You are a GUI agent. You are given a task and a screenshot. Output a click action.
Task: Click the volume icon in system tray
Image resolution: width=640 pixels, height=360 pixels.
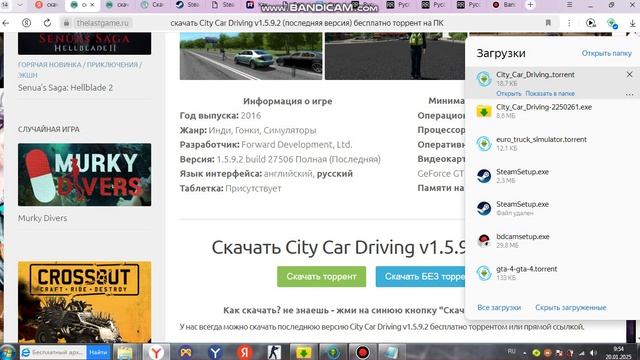click(593, 353)
